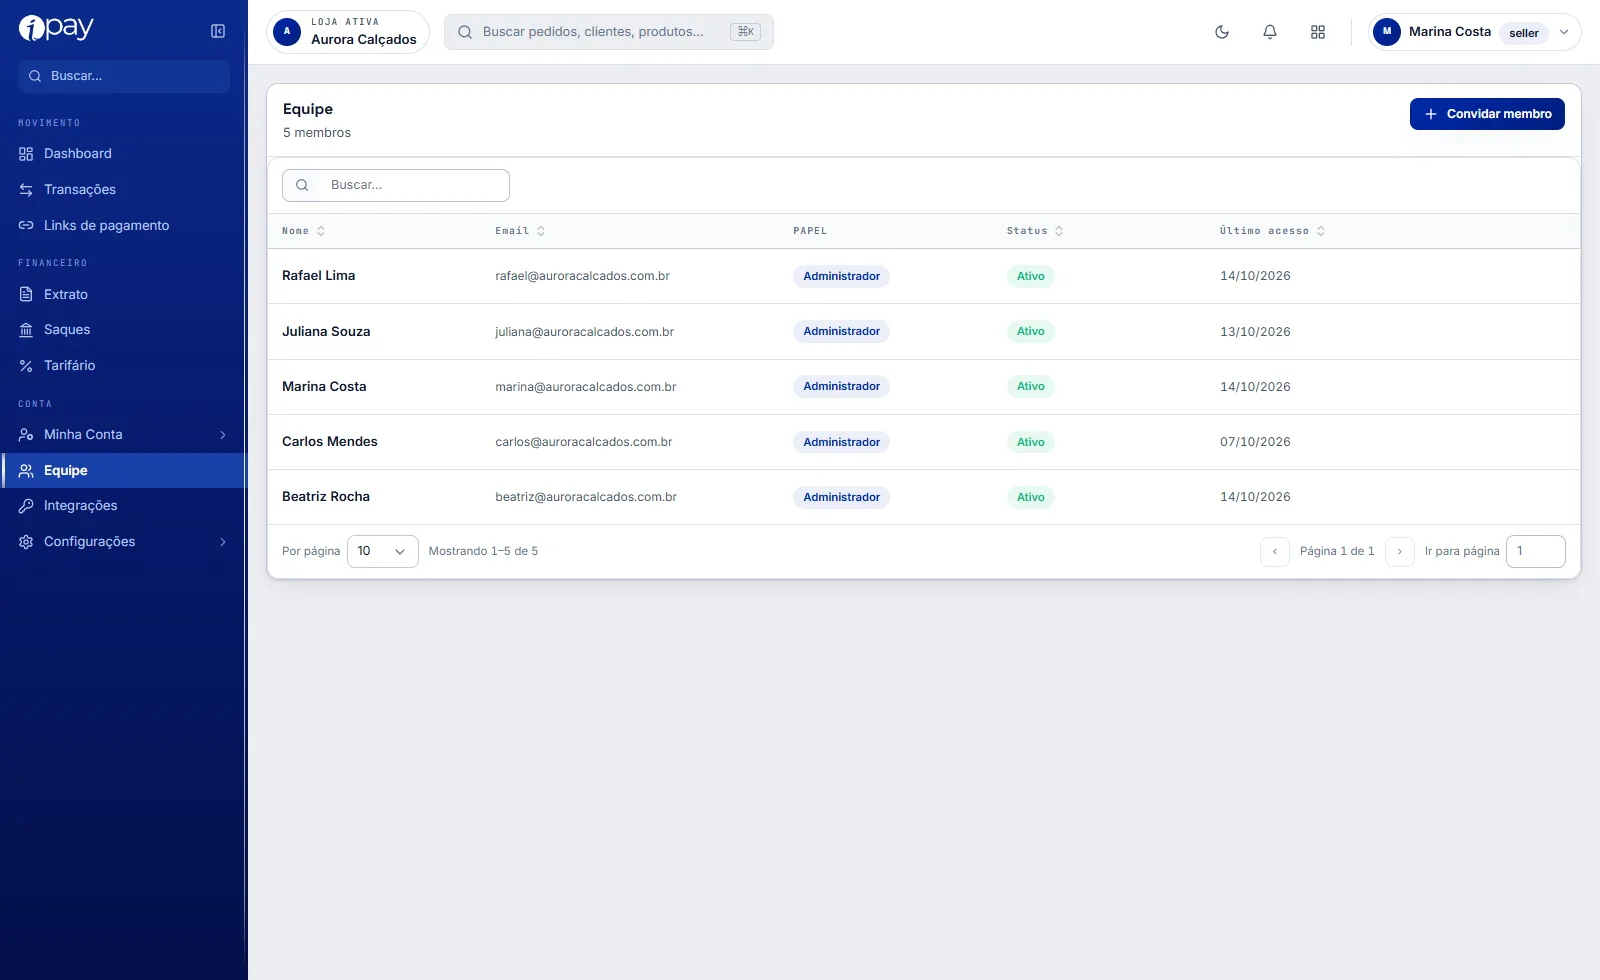1600x980 pixels.
Task: Click the Rafael Lima name
Action: coord(318,276)
